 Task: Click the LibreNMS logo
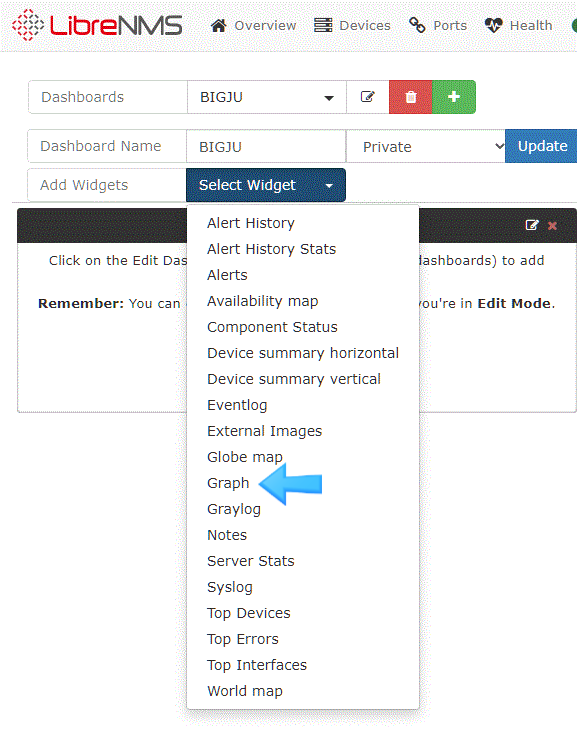tap(97, 25)
